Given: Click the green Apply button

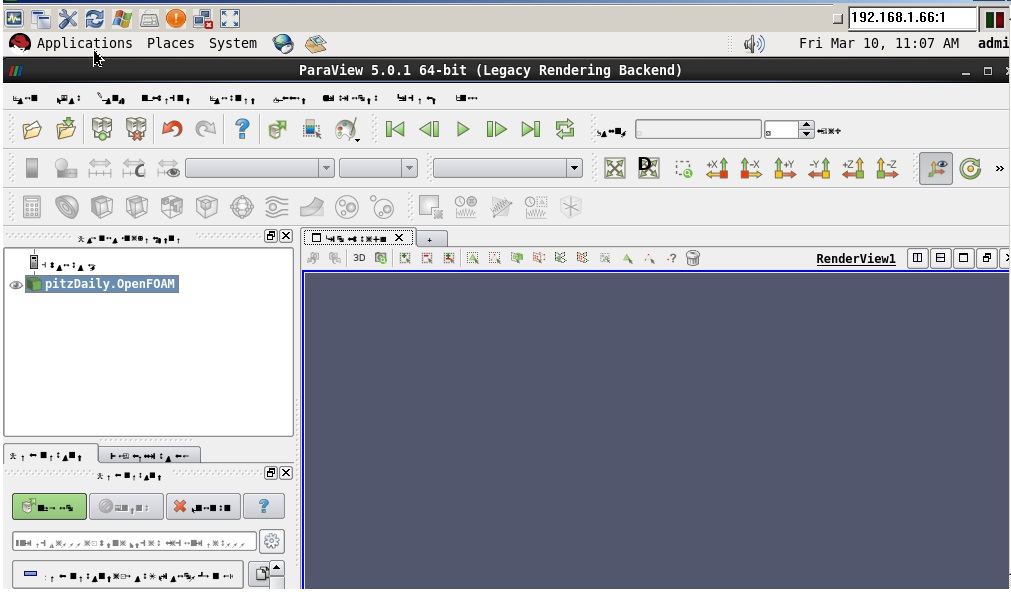Looking at the screenshot, I should coord(49,507).
